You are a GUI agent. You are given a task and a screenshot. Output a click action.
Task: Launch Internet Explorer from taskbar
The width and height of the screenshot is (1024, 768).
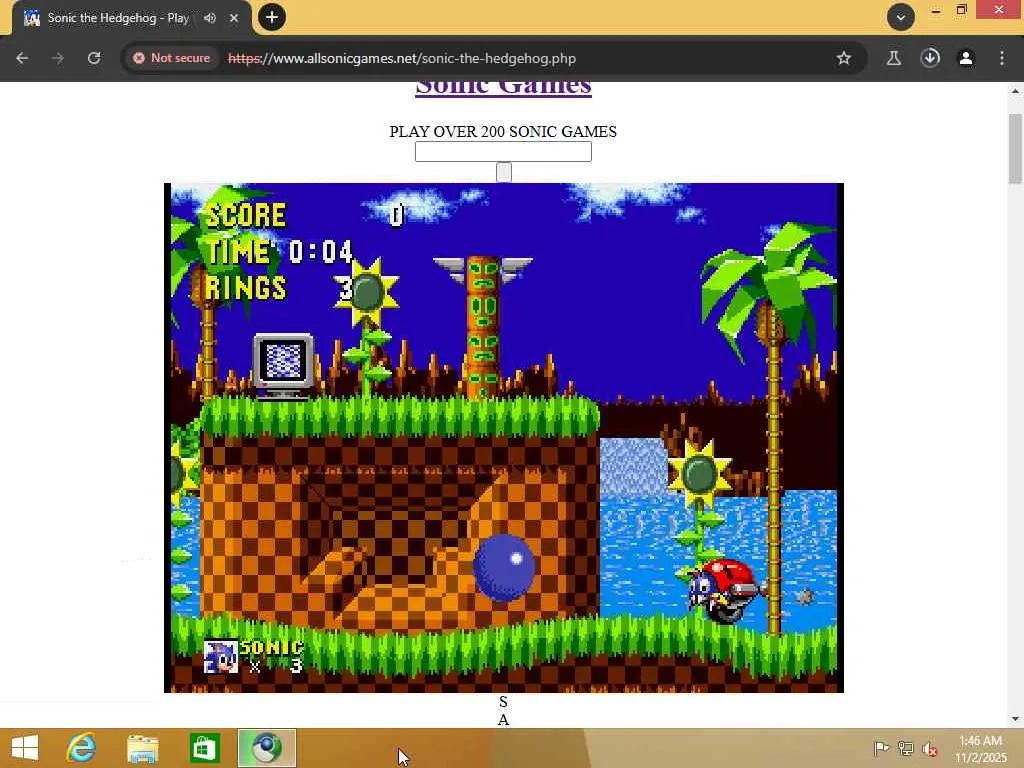82,748
